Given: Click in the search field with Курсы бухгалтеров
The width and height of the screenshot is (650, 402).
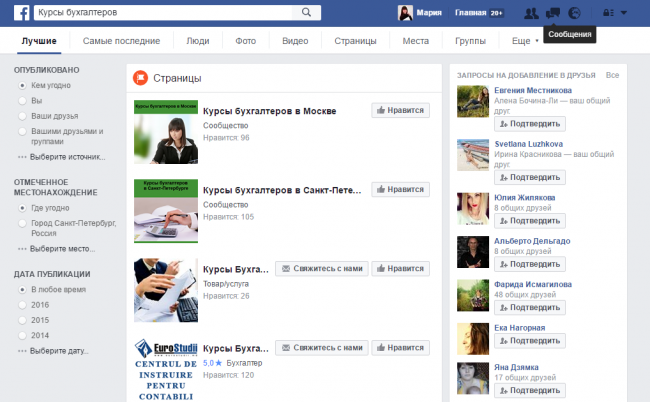Looking at the screenshot, I should [163, 12].
